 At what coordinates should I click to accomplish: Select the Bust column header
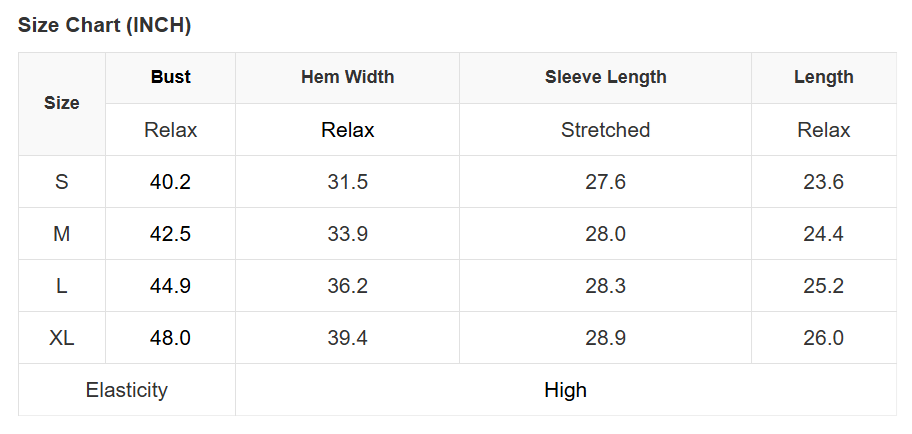[x=171, y=77]
